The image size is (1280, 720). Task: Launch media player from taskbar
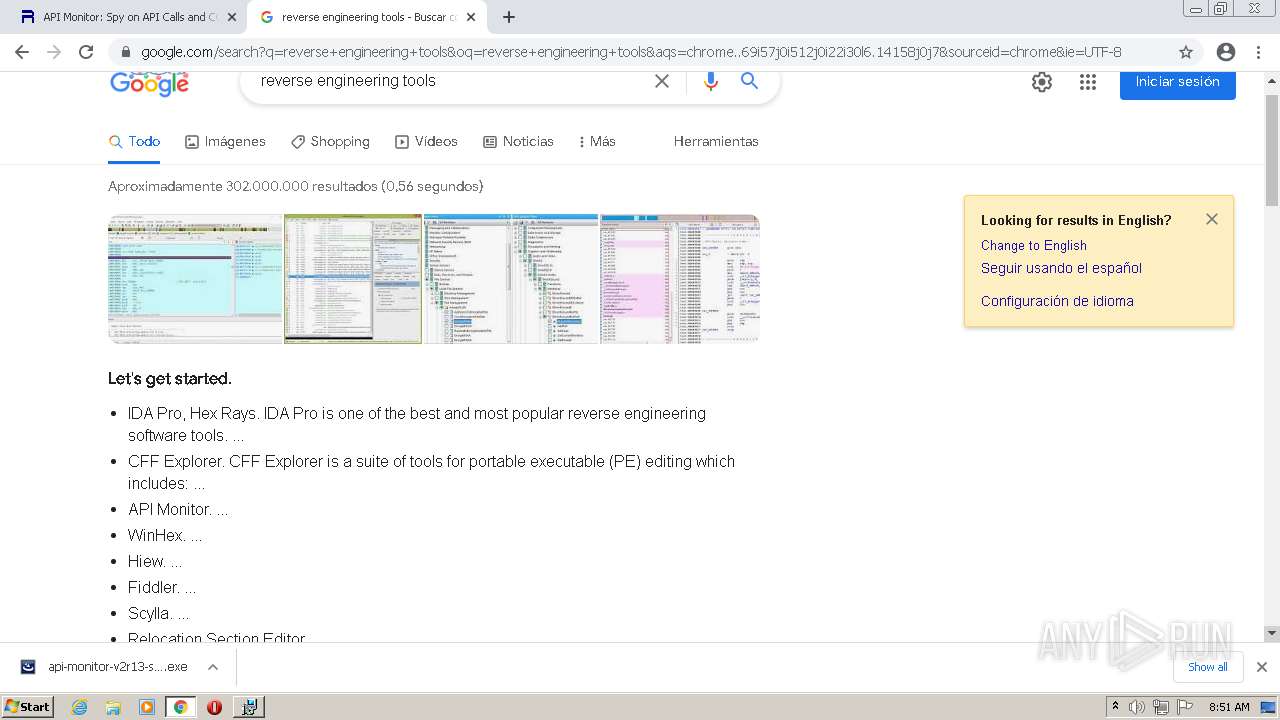147,707
